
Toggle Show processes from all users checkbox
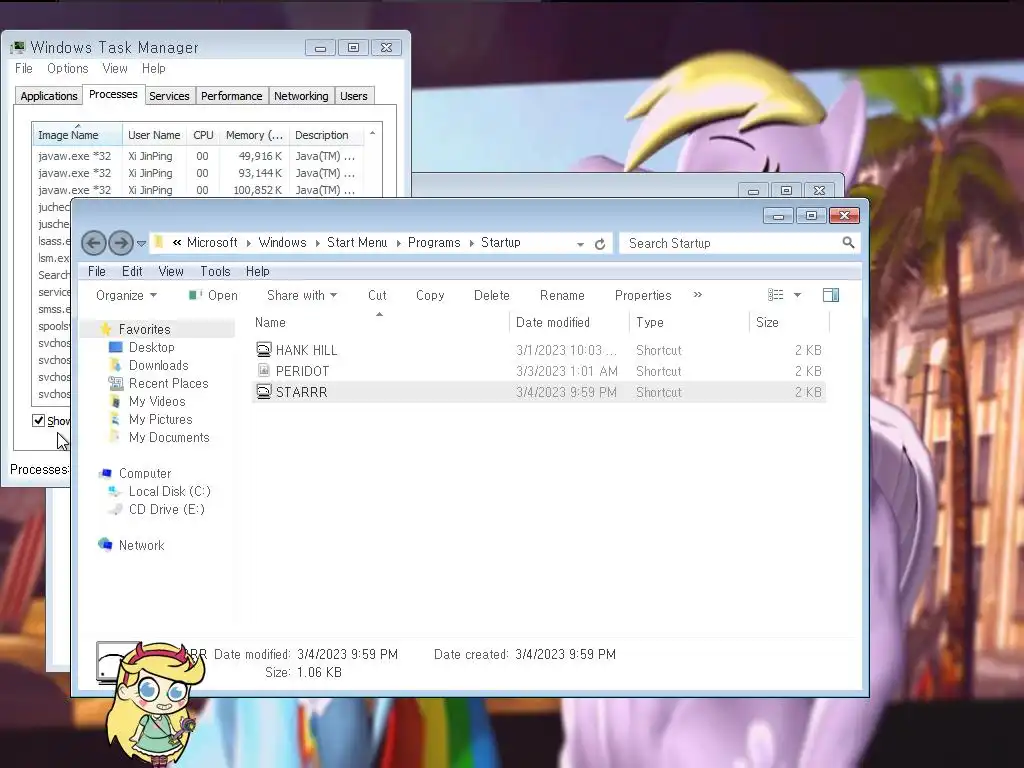point(39,421)
